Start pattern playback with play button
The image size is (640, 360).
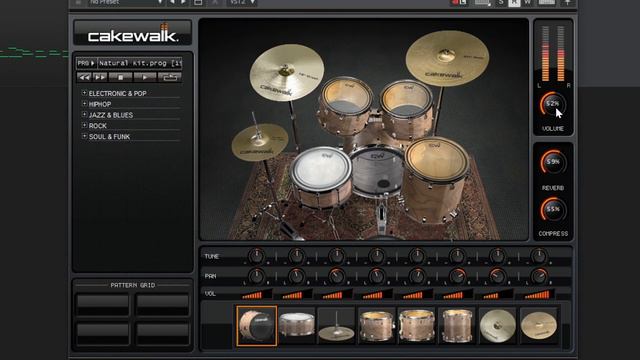145,77
